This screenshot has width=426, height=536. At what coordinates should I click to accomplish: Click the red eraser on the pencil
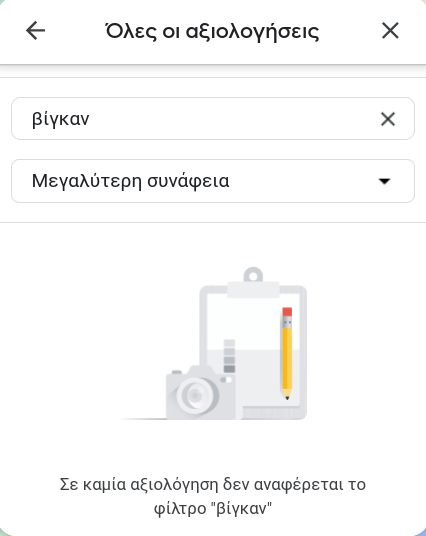point(287,312)
